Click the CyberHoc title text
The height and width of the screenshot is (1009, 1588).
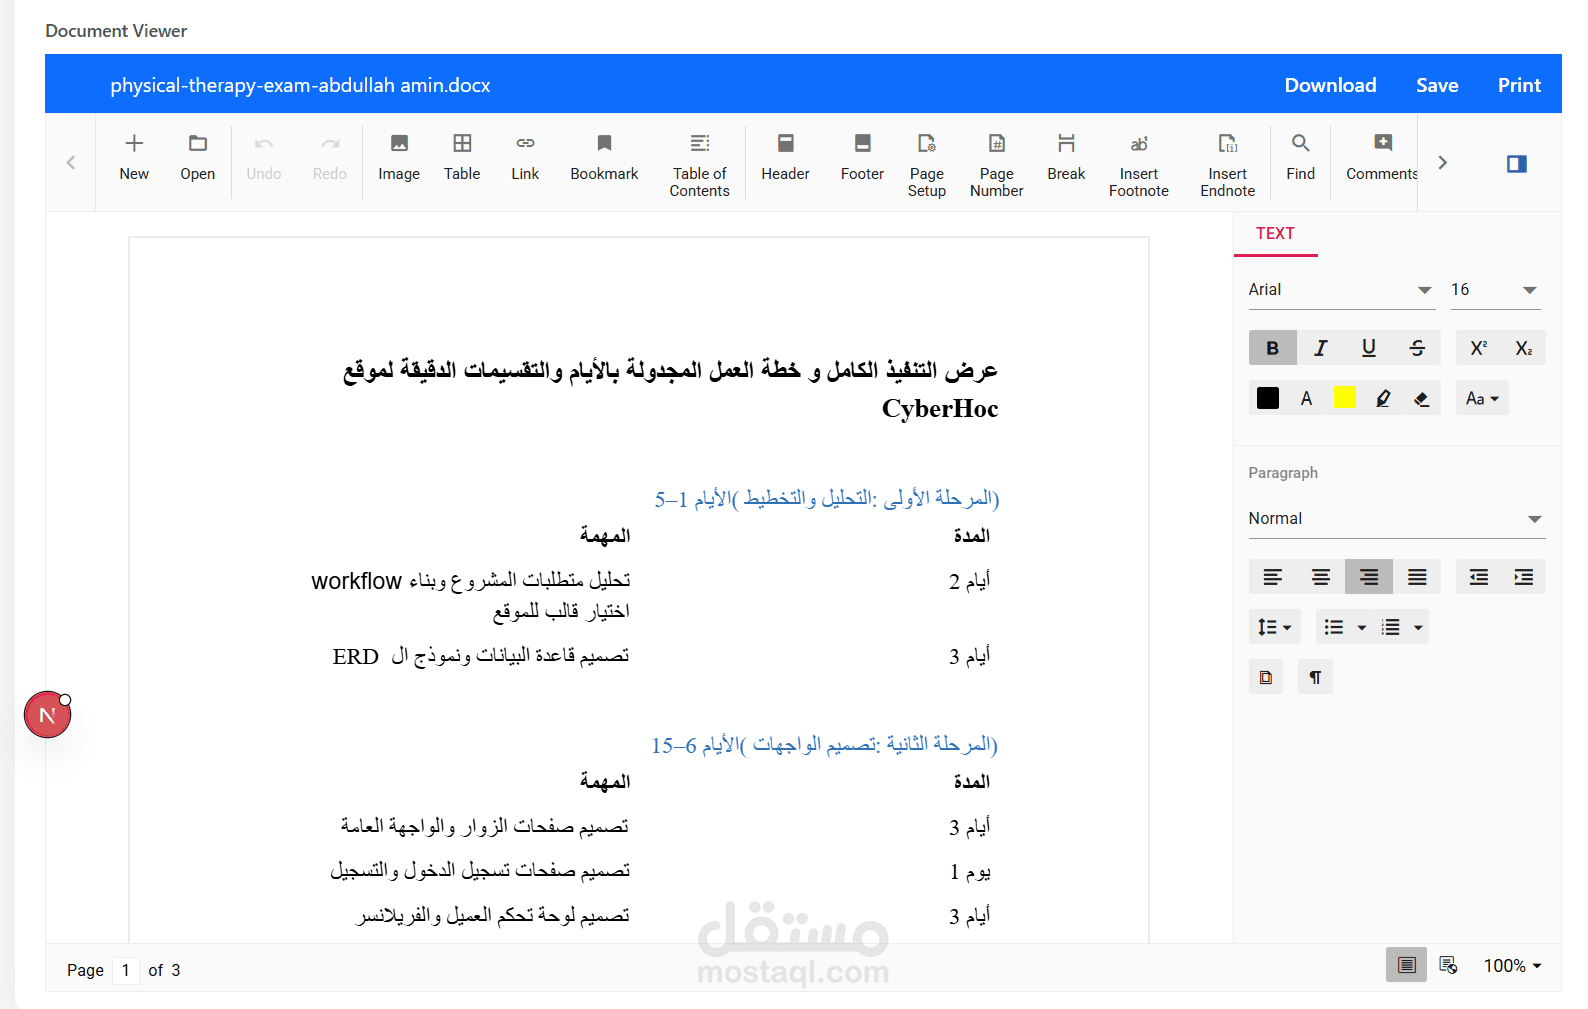point(940,409)
